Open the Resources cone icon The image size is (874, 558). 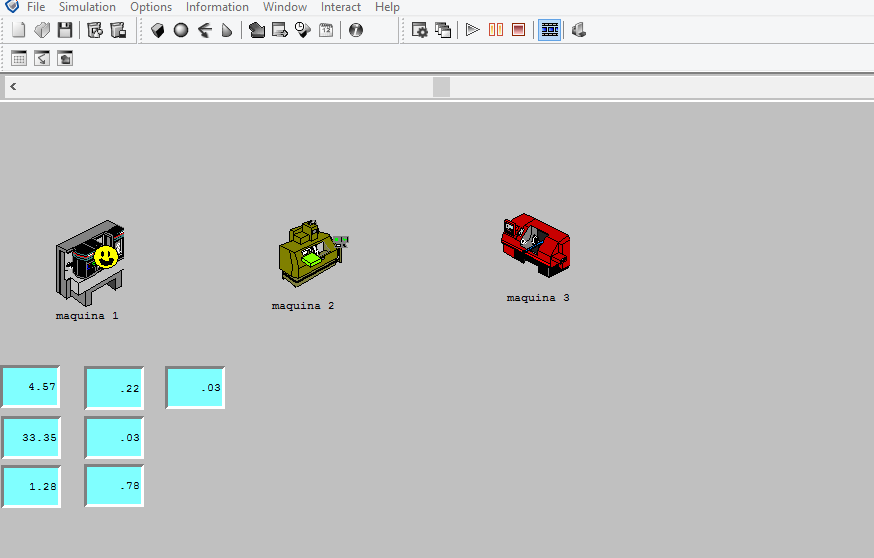[x=226, y=30]
